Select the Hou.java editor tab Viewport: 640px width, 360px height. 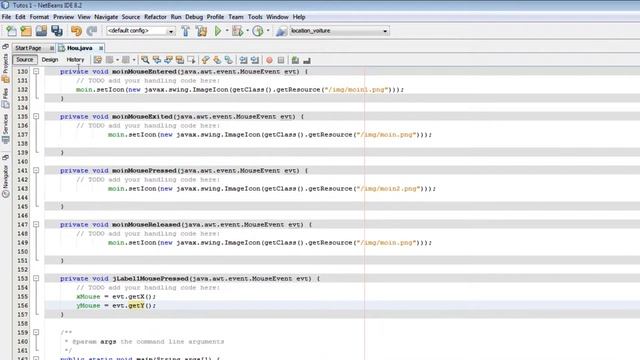coord(80,48)
